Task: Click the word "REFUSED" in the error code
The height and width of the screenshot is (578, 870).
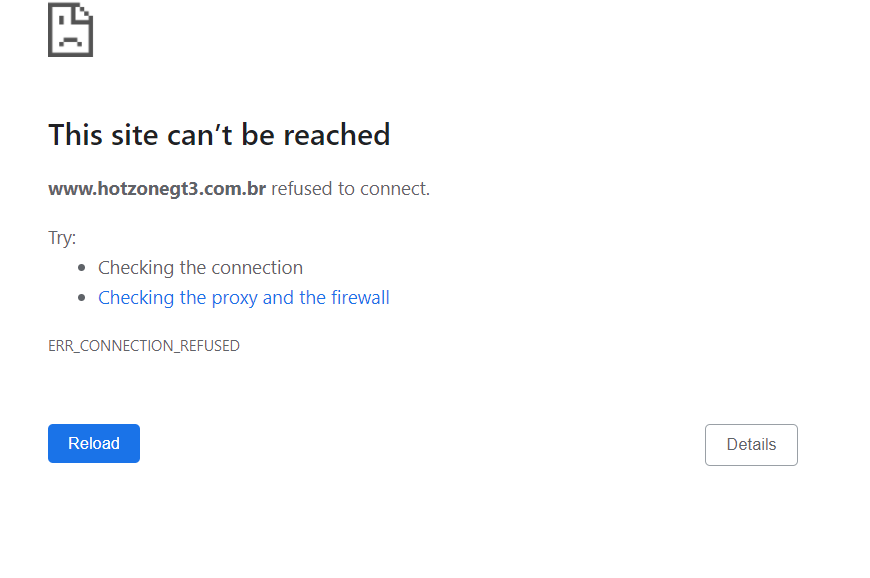Action: click(210, 346)
